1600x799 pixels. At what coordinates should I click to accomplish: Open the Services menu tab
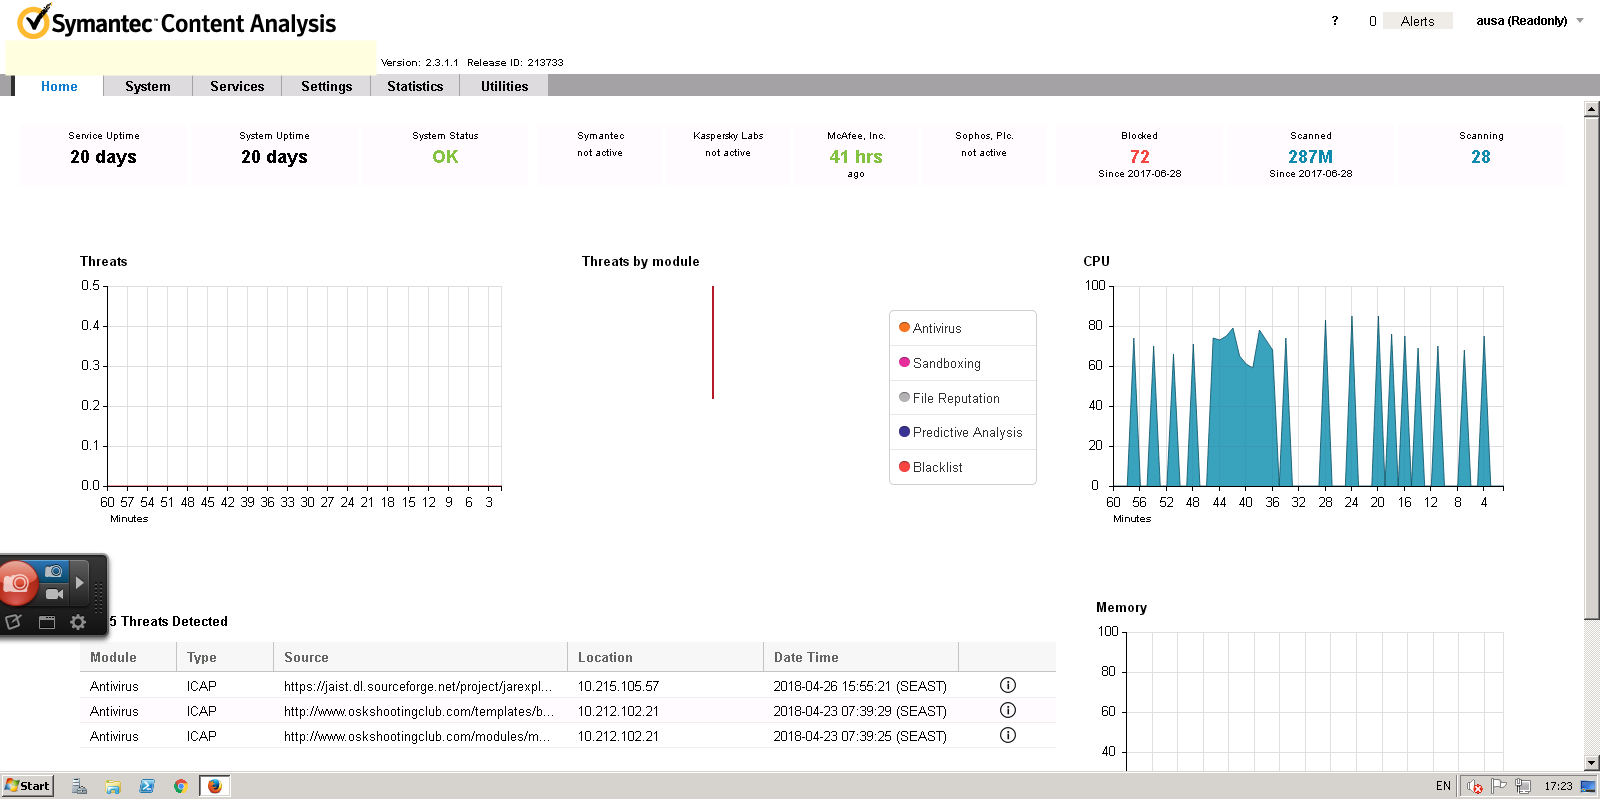237,86
